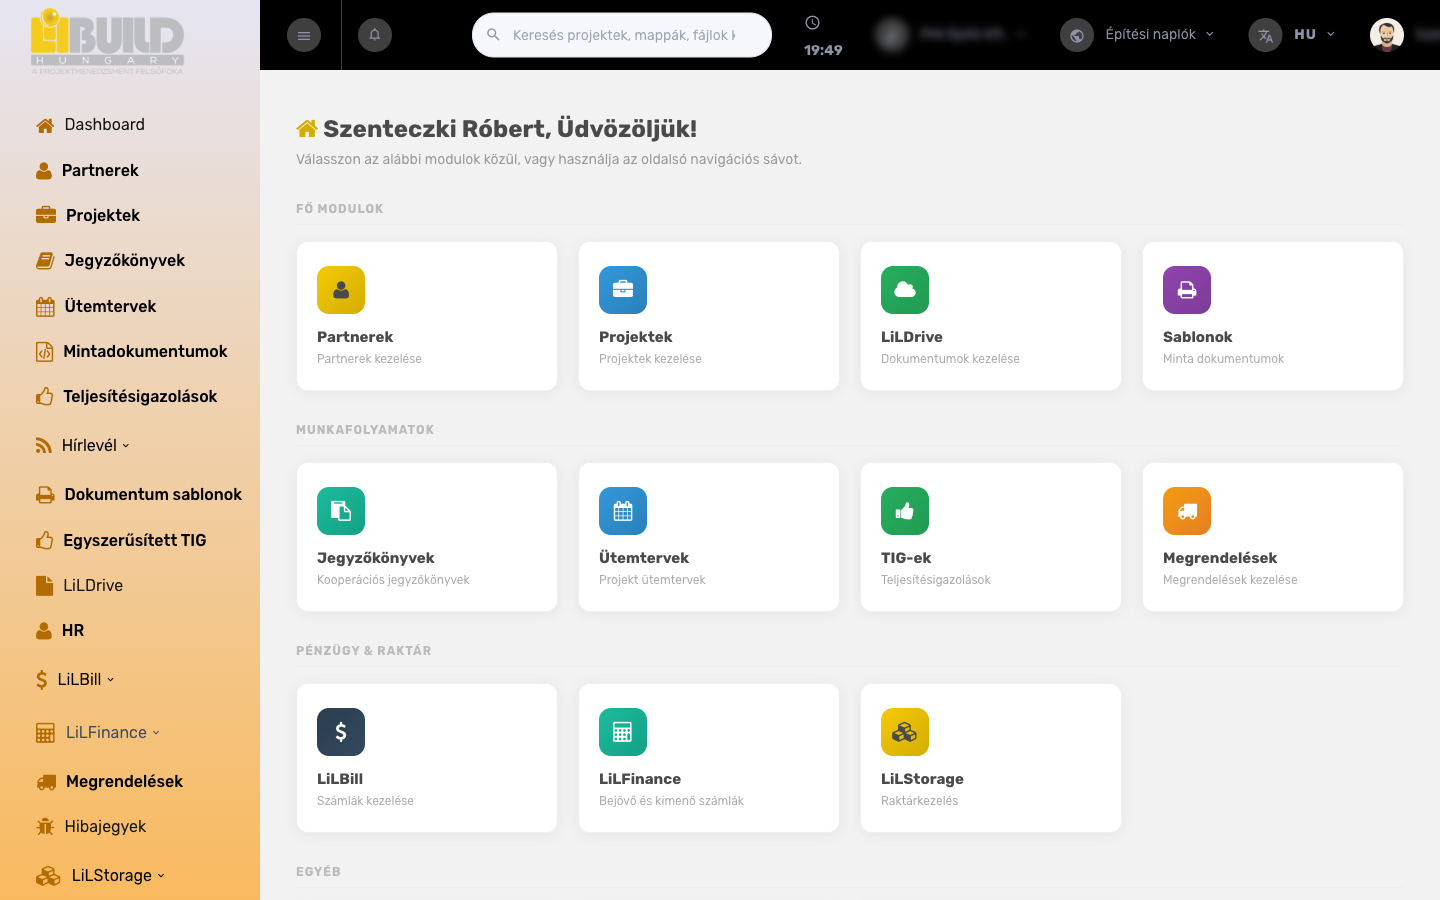1440x900 pixels.
Task: Click the hamburger menu icon in the top bar
Action: (304, 35)
